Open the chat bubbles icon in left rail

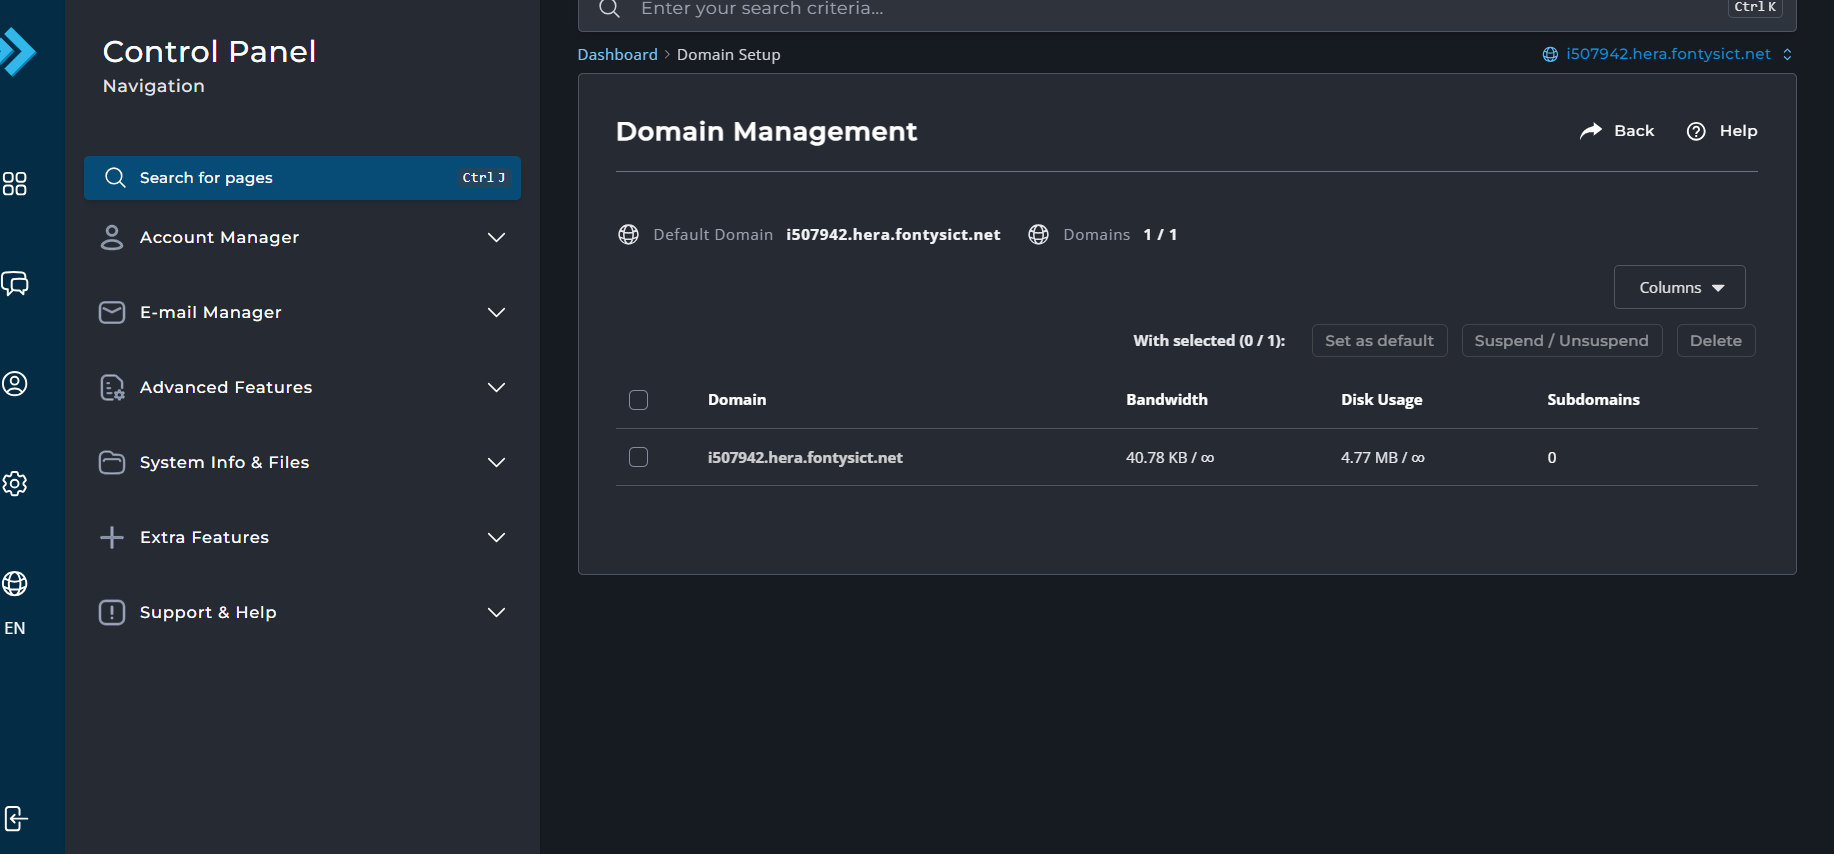(15, 284)
